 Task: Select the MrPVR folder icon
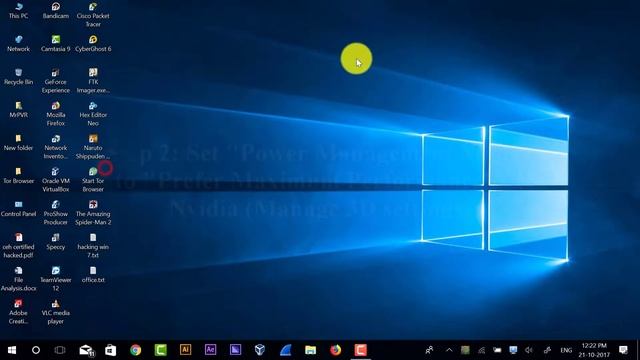pos(18,110)
